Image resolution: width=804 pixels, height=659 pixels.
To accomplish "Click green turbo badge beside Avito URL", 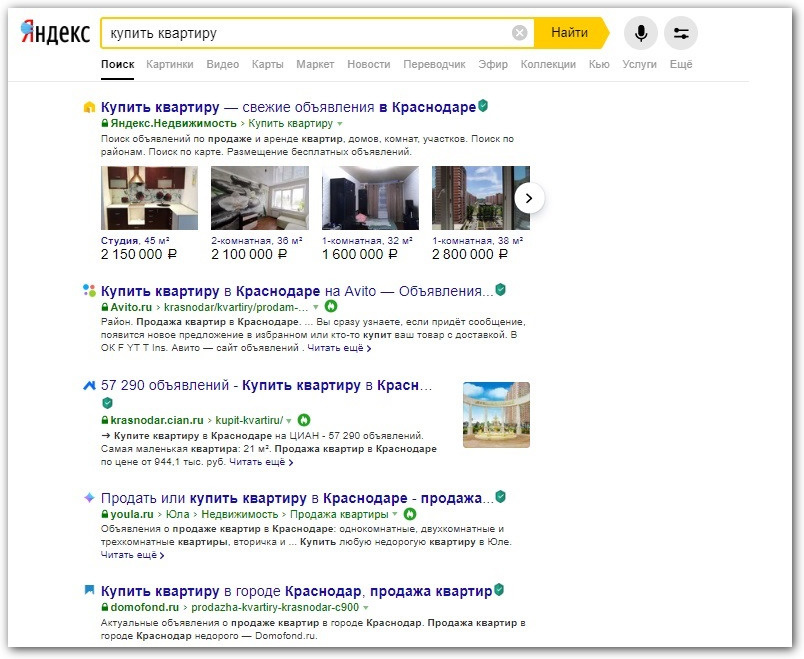I will pyautogui.click(x=331, y=307).
